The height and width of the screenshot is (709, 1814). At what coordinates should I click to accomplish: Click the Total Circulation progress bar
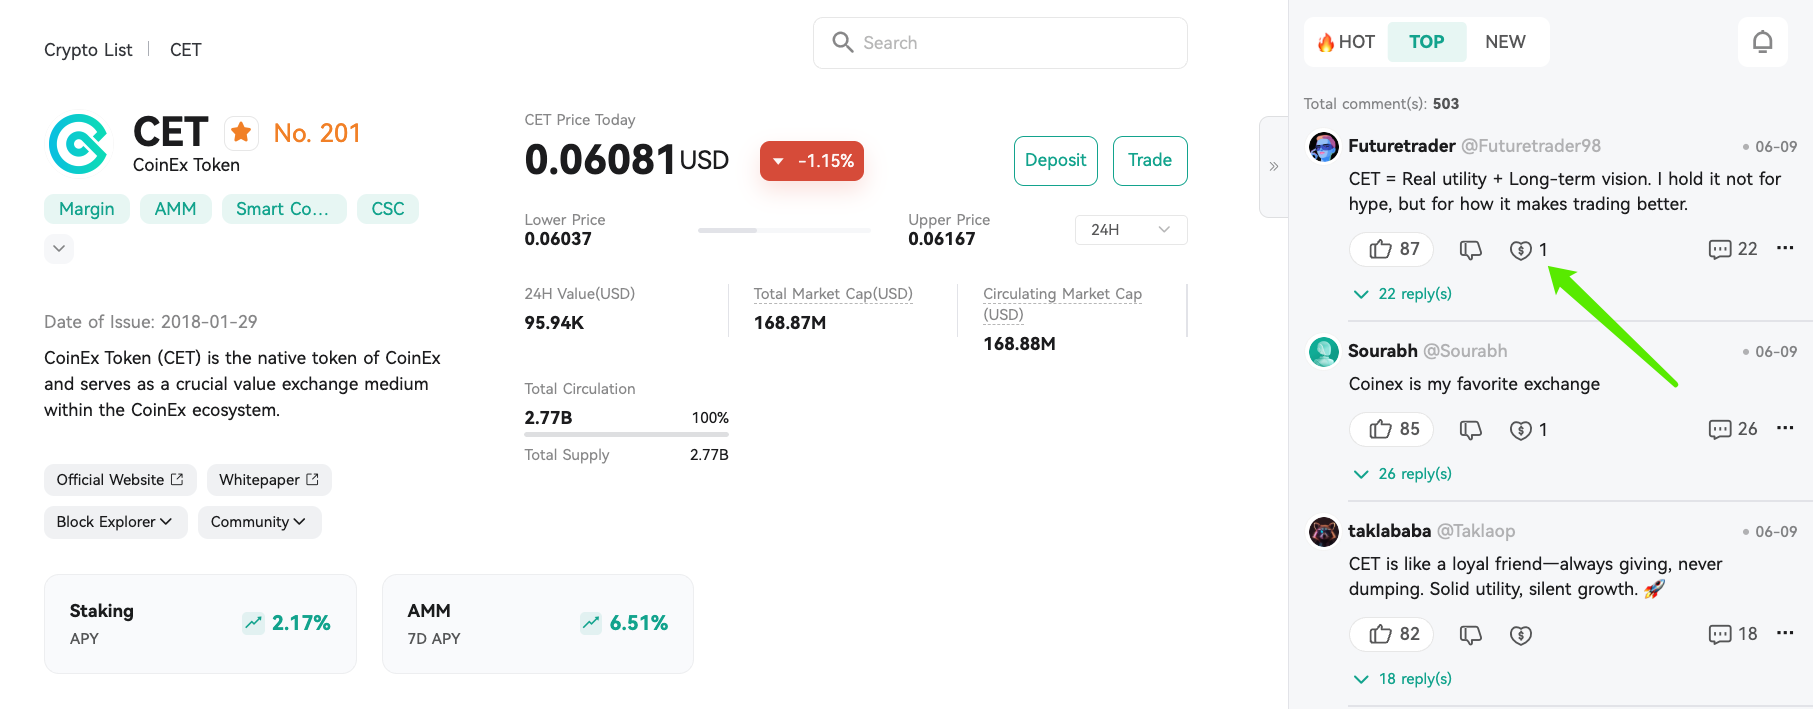pyautogui.click(x=626, y=434)
